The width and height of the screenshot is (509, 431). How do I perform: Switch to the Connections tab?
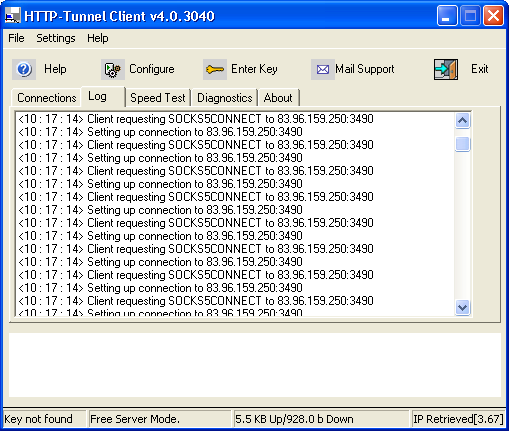click(x=47, y=98)
